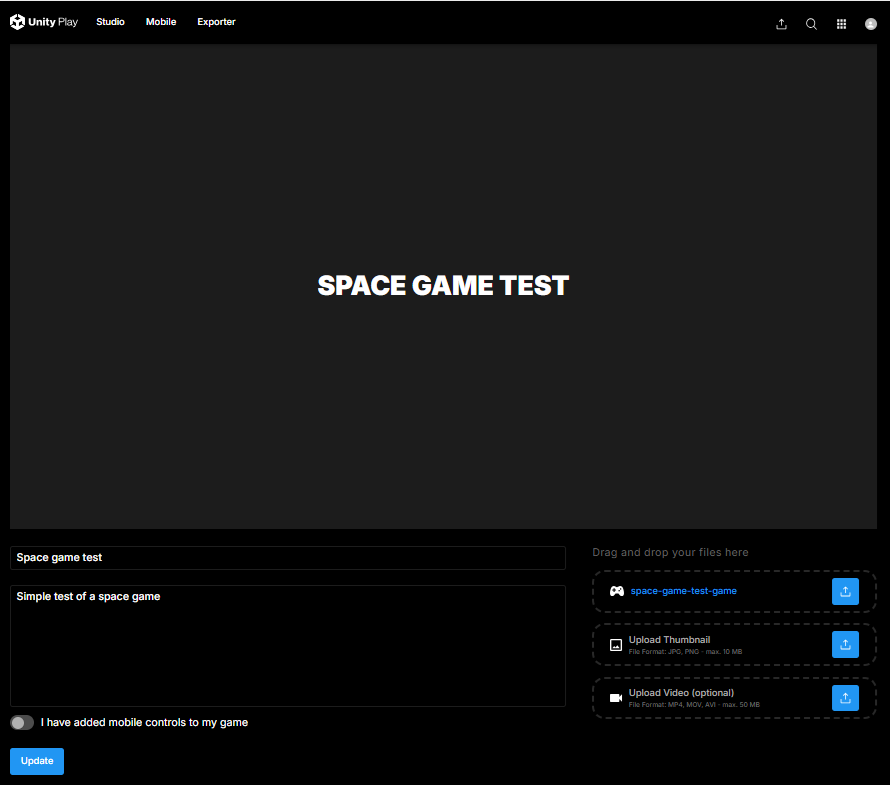The width and height of the screenshot is (890, 785).
Task: Click the image icon beside Upload Thumbnail
Action: tap(616, 645)
